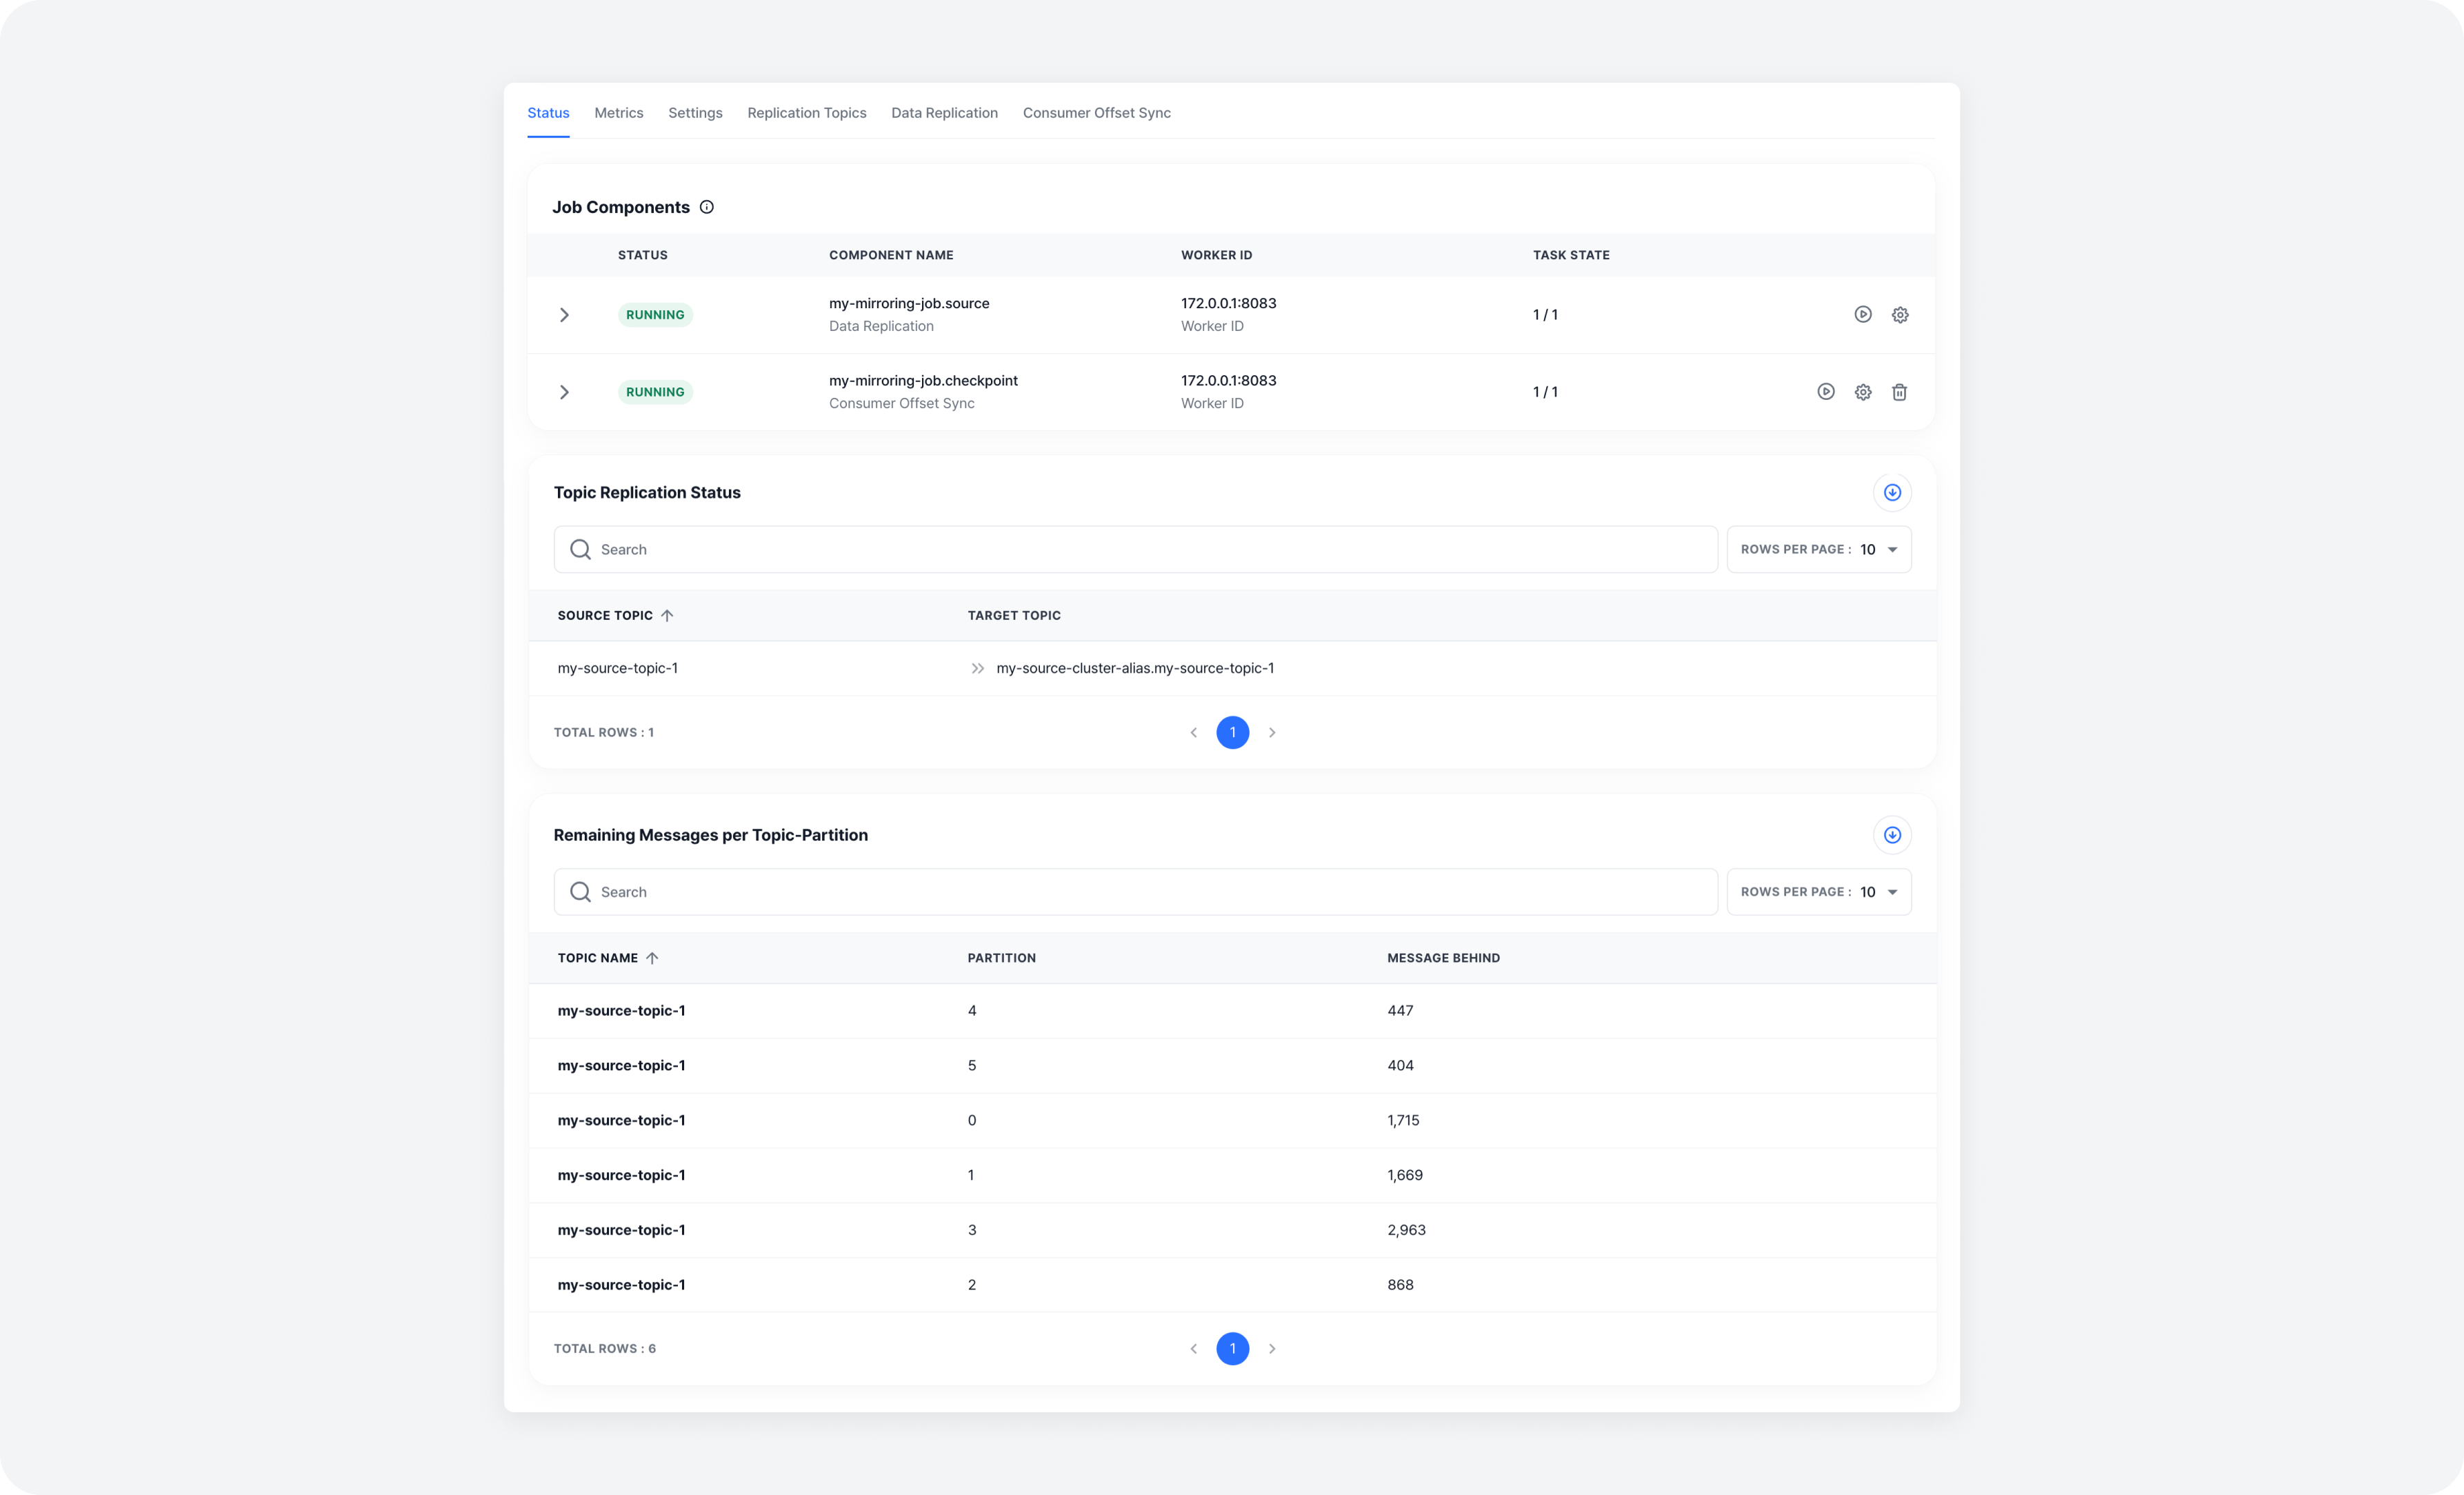Image resolution: width=2464 pixels, height=1495 pixels.
Task: Go to next page in Topic Replication Status
Action: (x=1271, y=732)
